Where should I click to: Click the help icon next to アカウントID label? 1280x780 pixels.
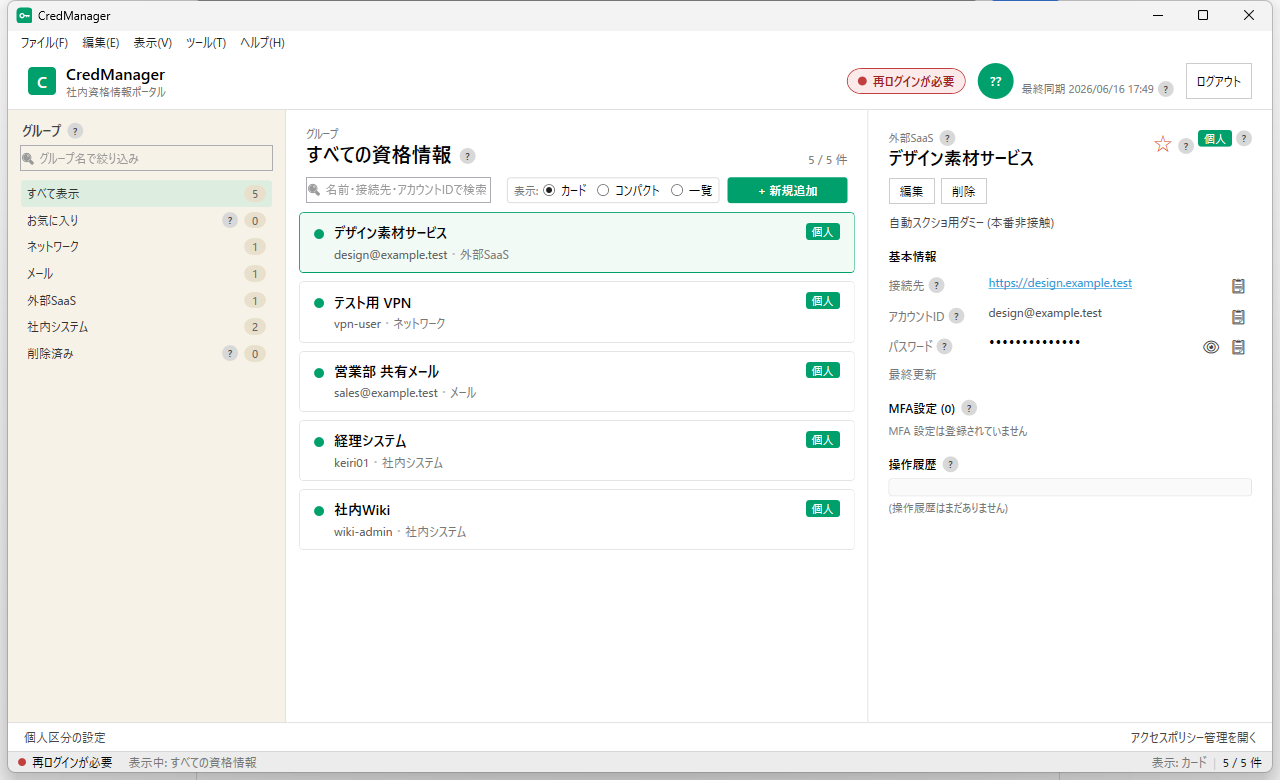[x=956, y=316]
